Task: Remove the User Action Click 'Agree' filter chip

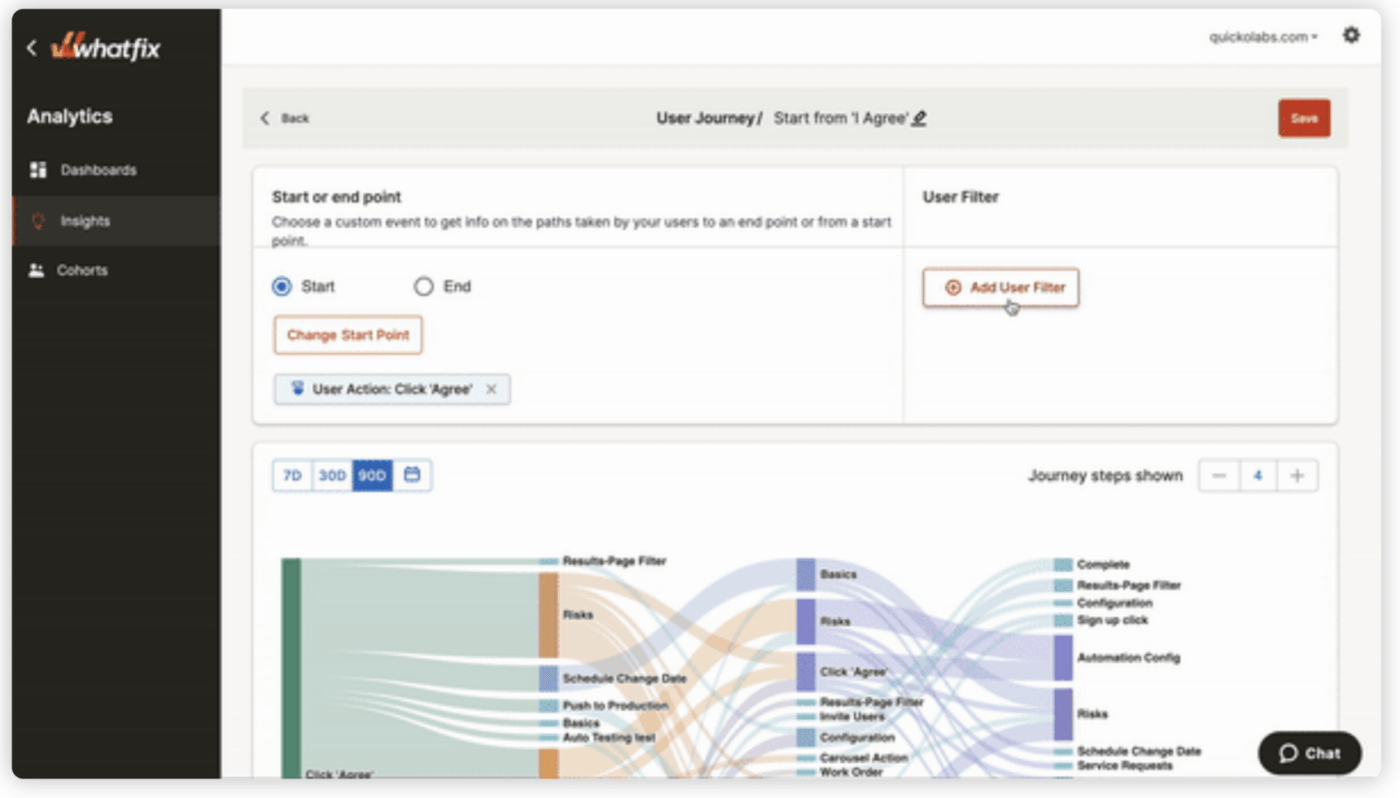Action: coord(490,388)
